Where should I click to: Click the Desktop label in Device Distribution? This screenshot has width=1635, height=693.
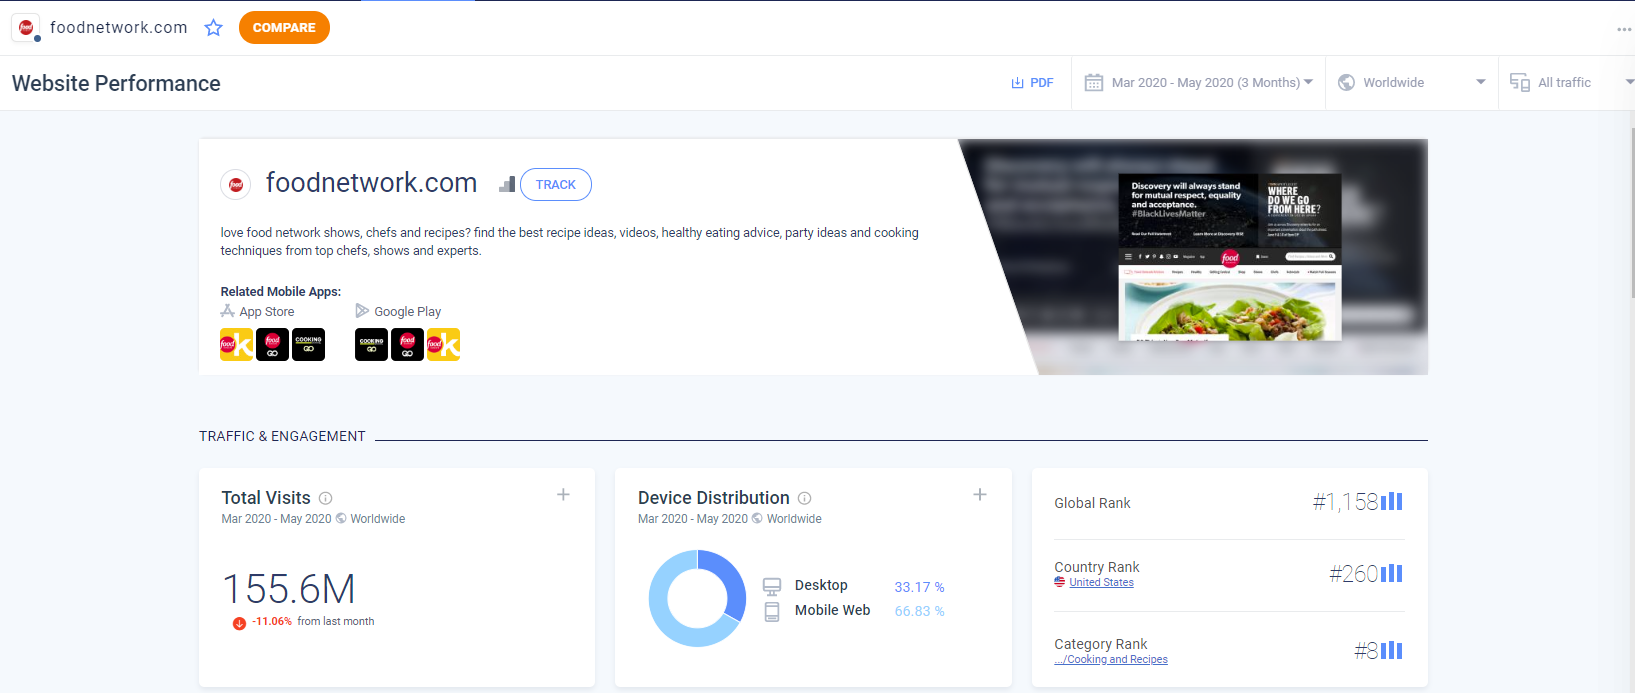click(821, 585)
